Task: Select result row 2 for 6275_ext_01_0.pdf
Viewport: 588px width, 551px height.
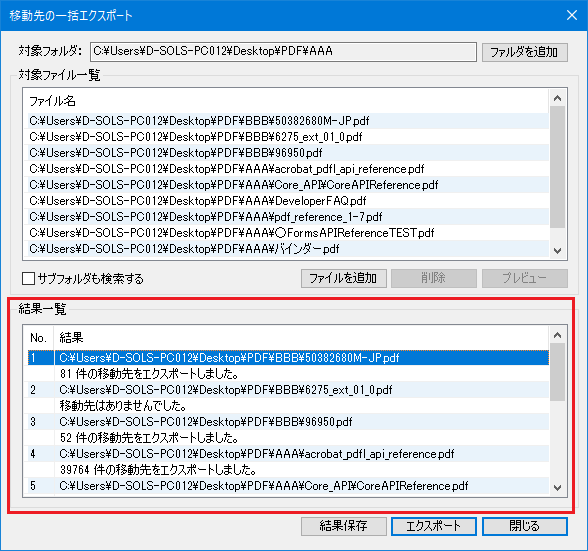Action: coord(288,390)
